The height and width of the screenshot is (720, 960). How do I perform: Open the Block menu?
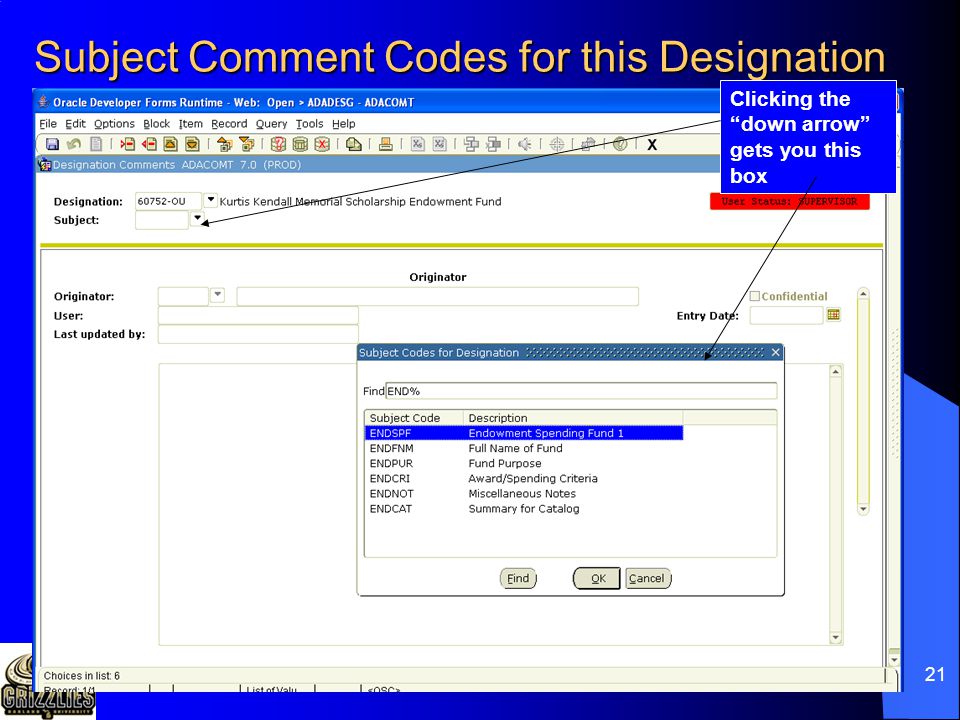pyautogui.click(x=156, y=124)
